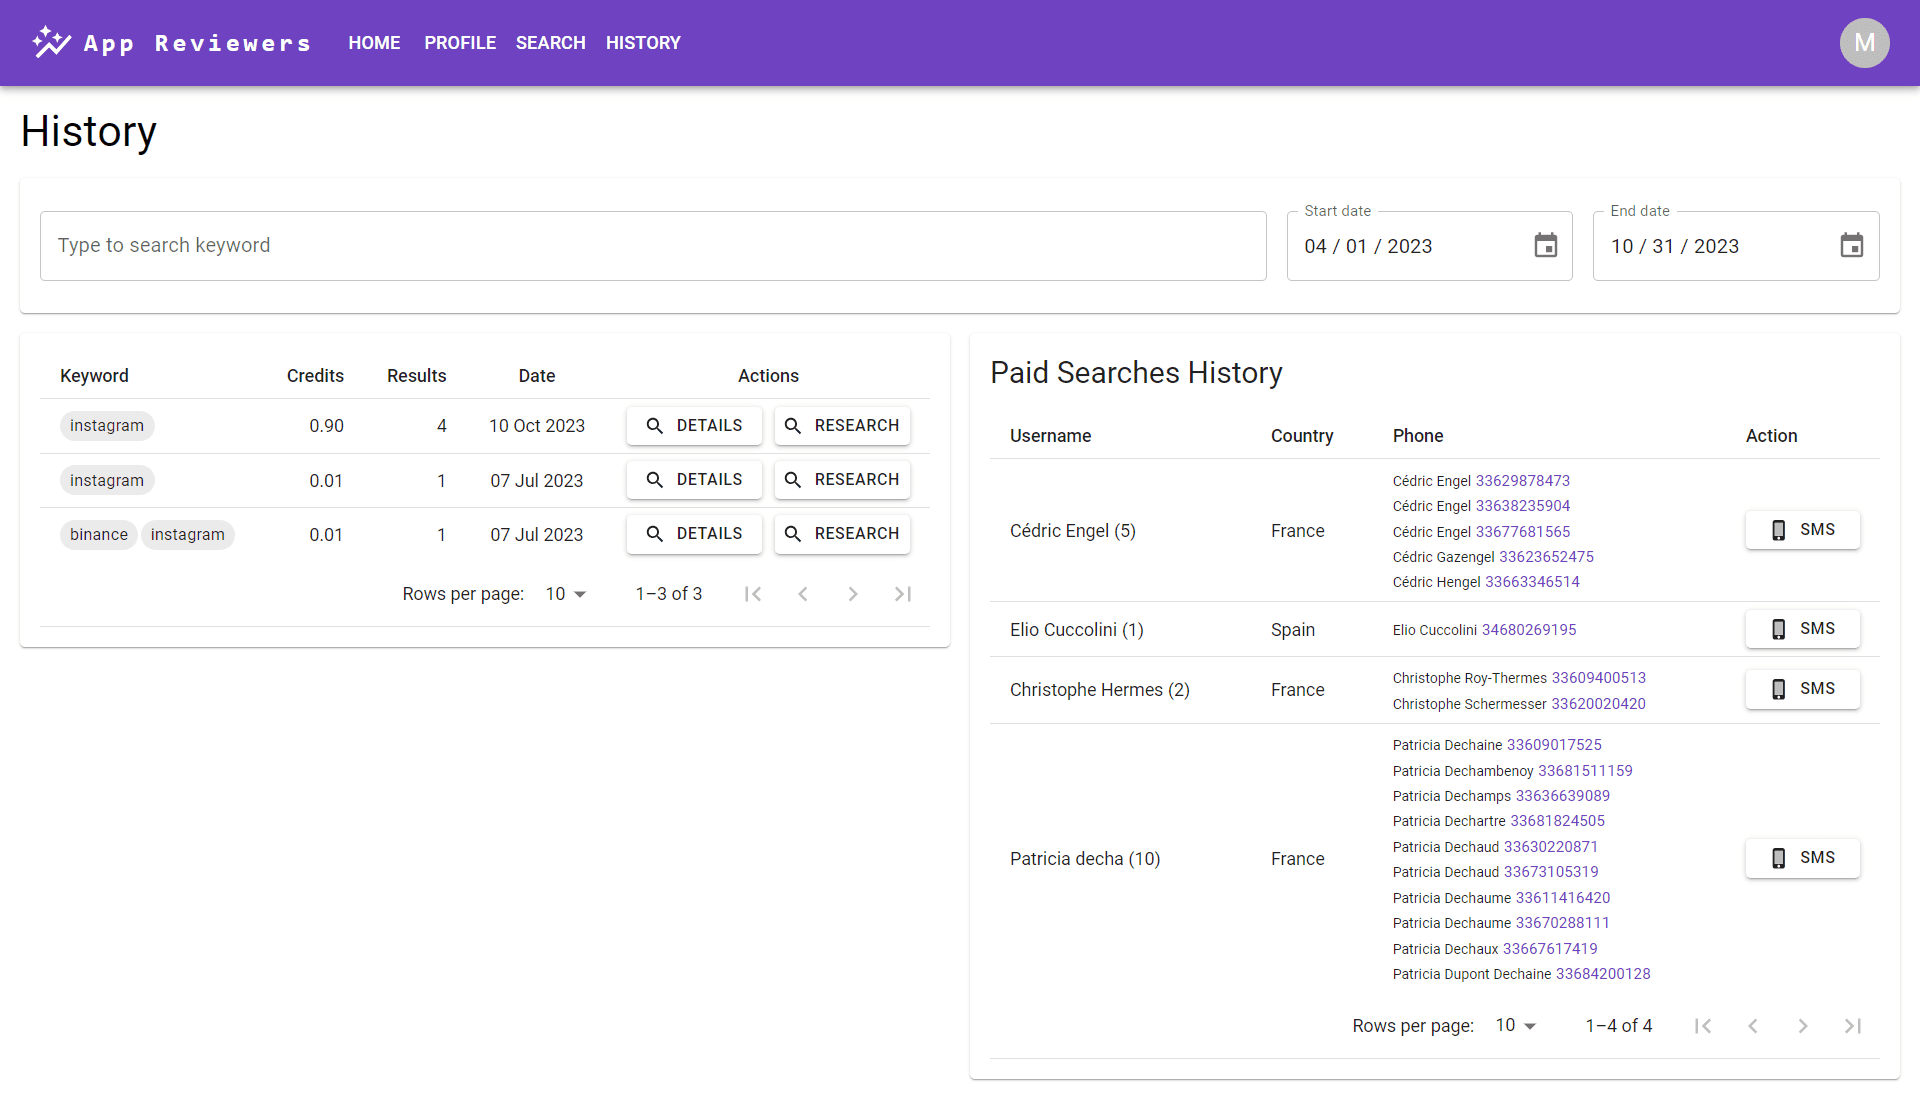View DETAILS for 10 Oct 2023 search
The width and height of the screenshot is (1920, 1098).
click(694, 426)
